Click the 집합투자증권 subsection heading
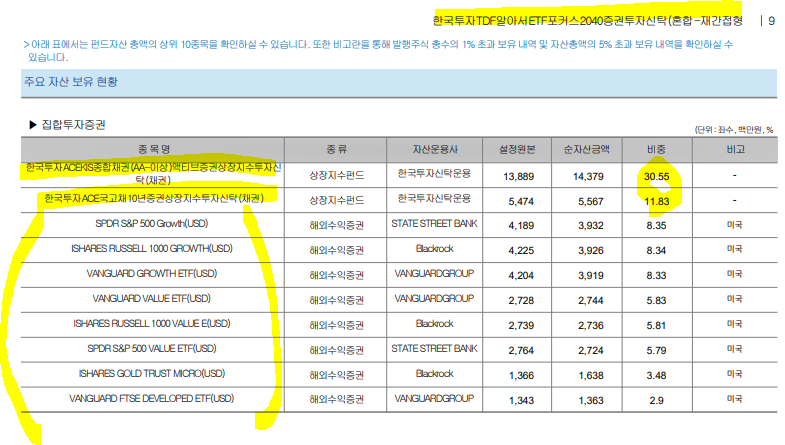This screenshot has width=785, height=445. (x=73, y=125)
